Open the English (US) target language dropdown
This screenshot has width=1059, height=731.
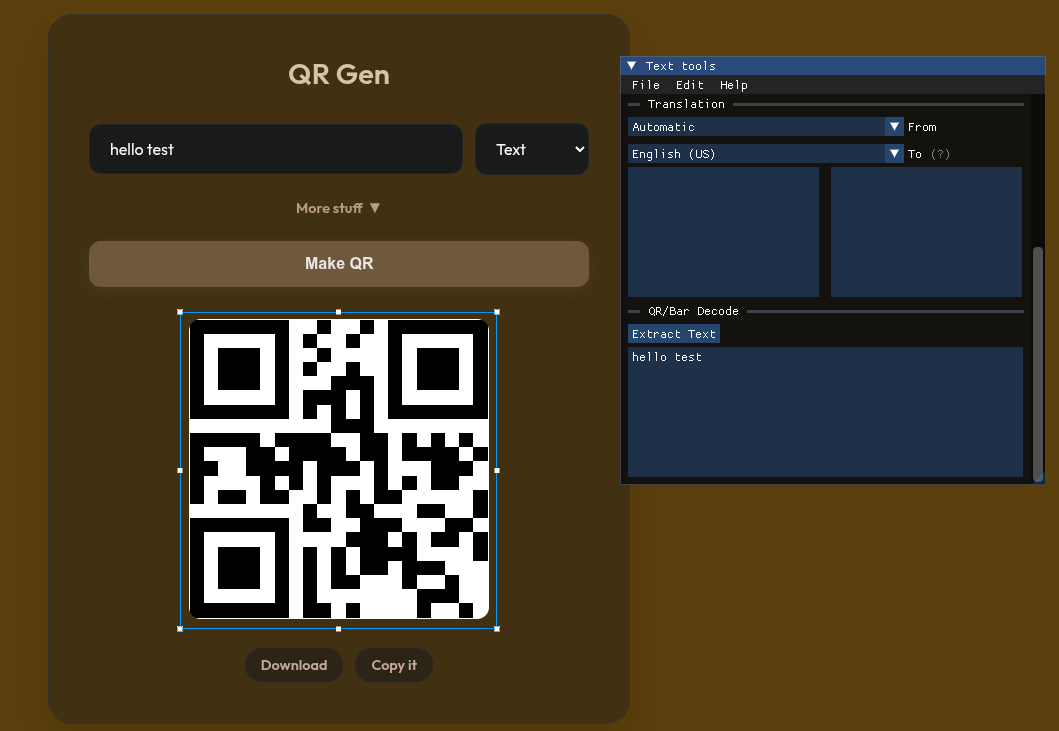point(765,154)
